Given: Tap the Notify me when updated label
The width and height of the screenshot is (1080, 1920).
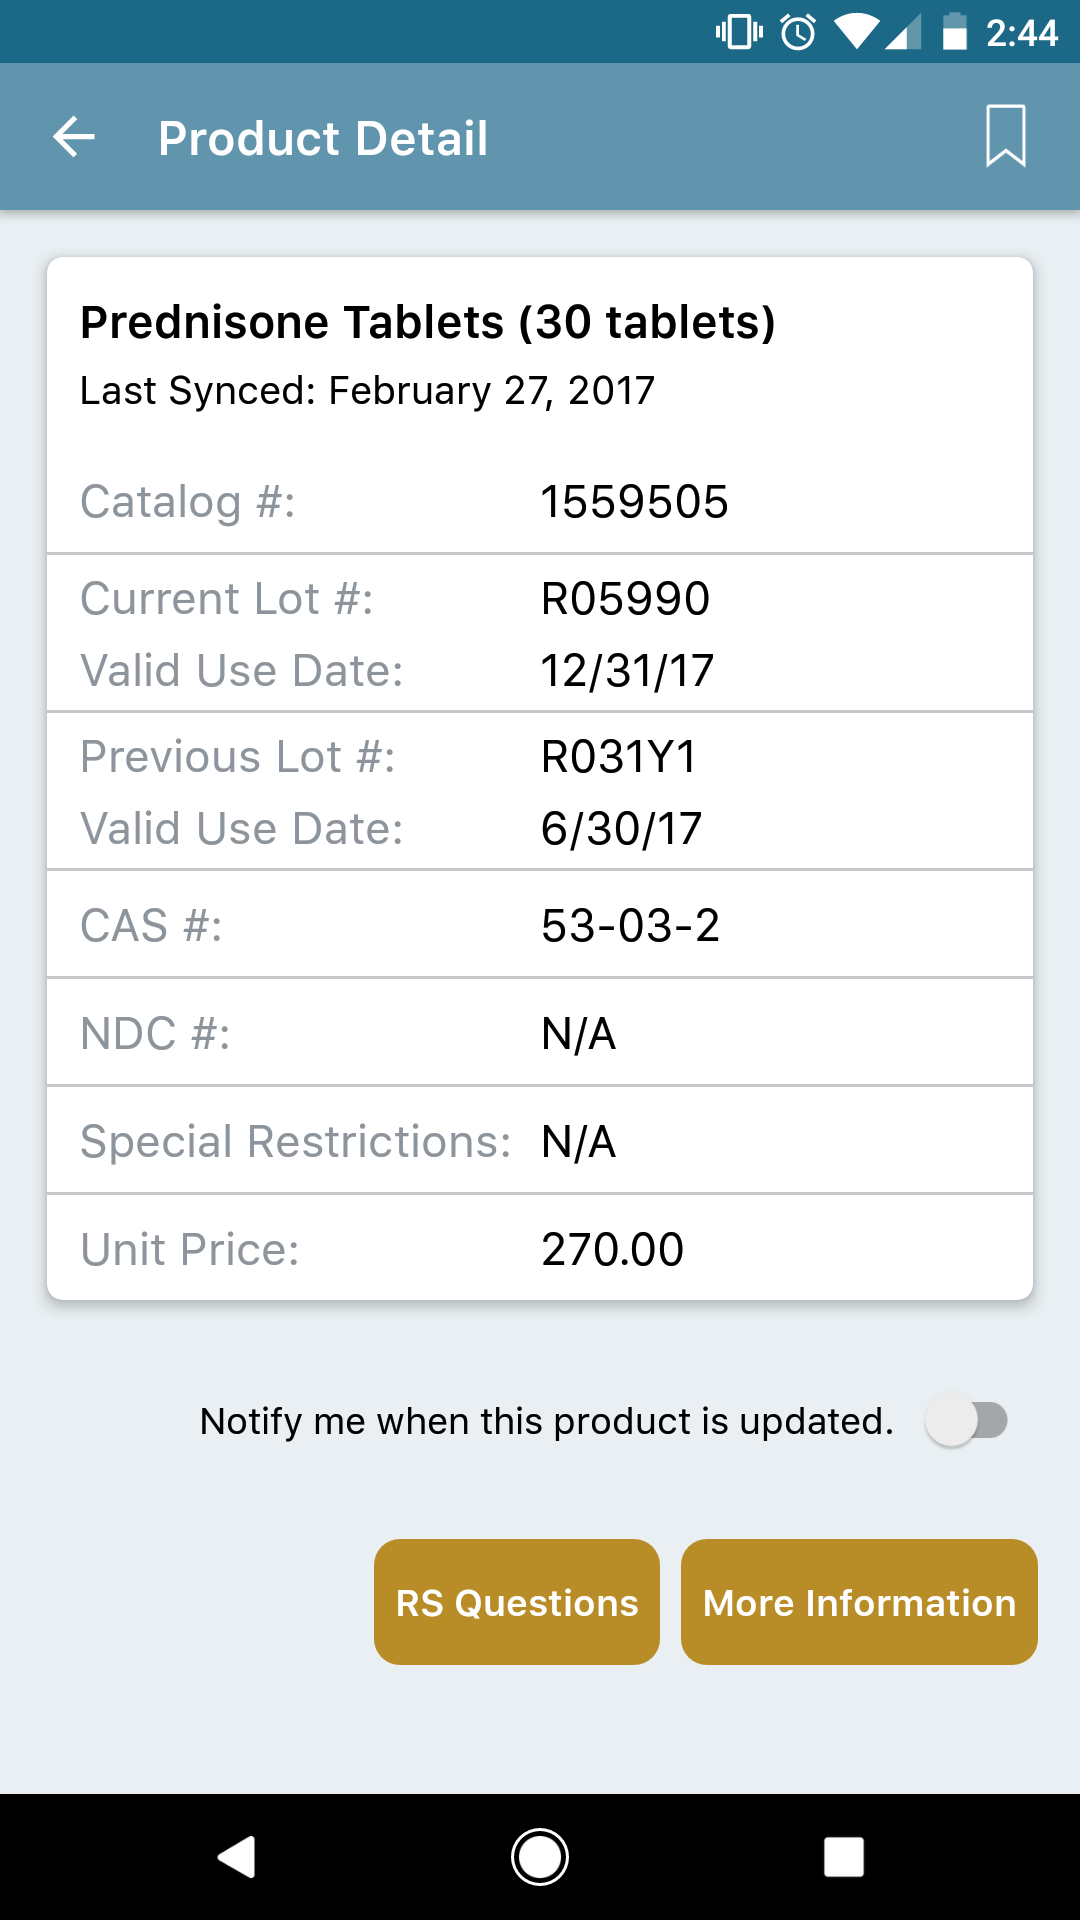Looking at the screenshot, I should [546, 1421].
